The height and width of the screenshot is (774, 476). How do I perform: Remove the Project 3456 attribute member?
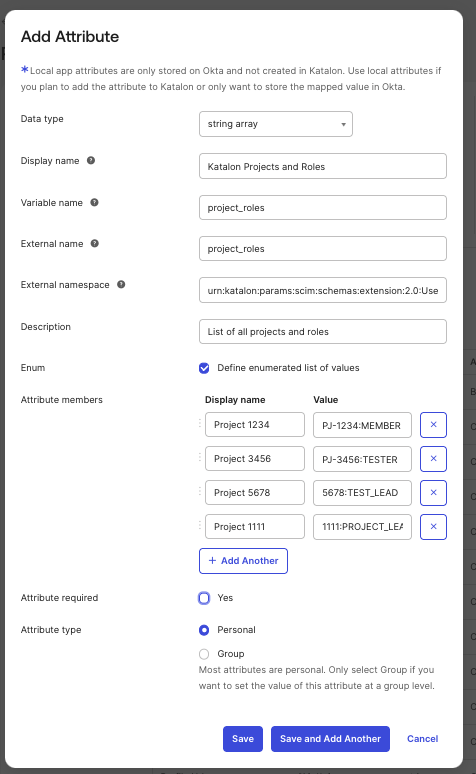[x=434, y=459]
